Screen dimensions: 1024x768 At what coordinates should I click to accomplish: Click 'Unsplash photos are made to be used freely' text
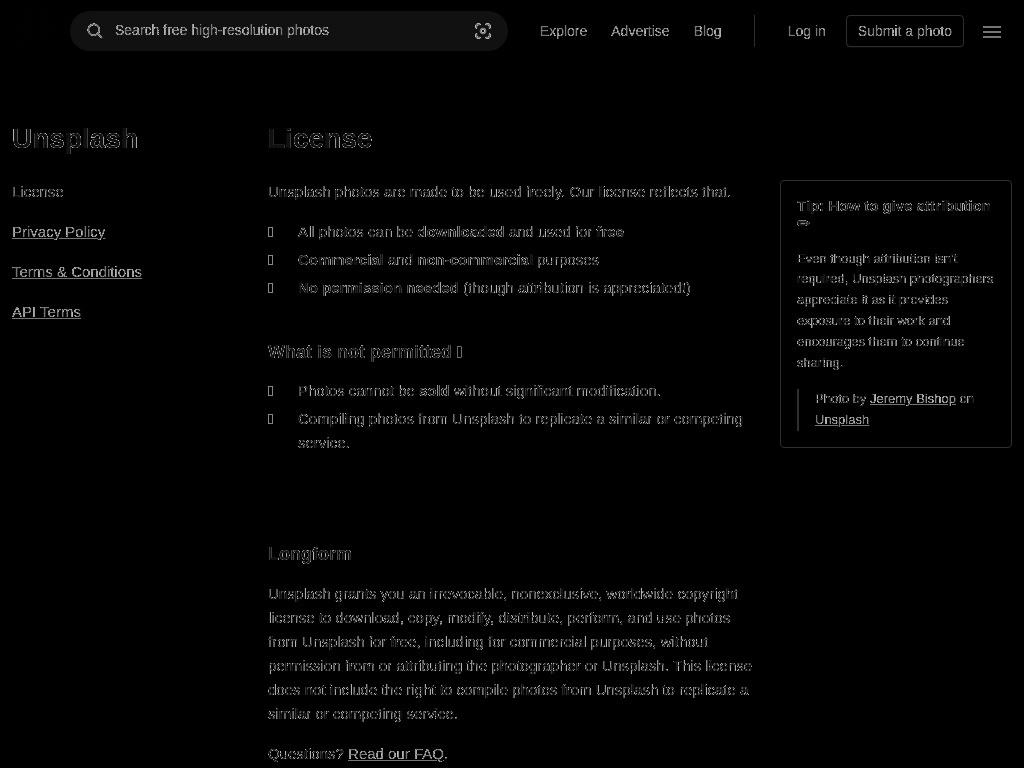tap(499, 192)
